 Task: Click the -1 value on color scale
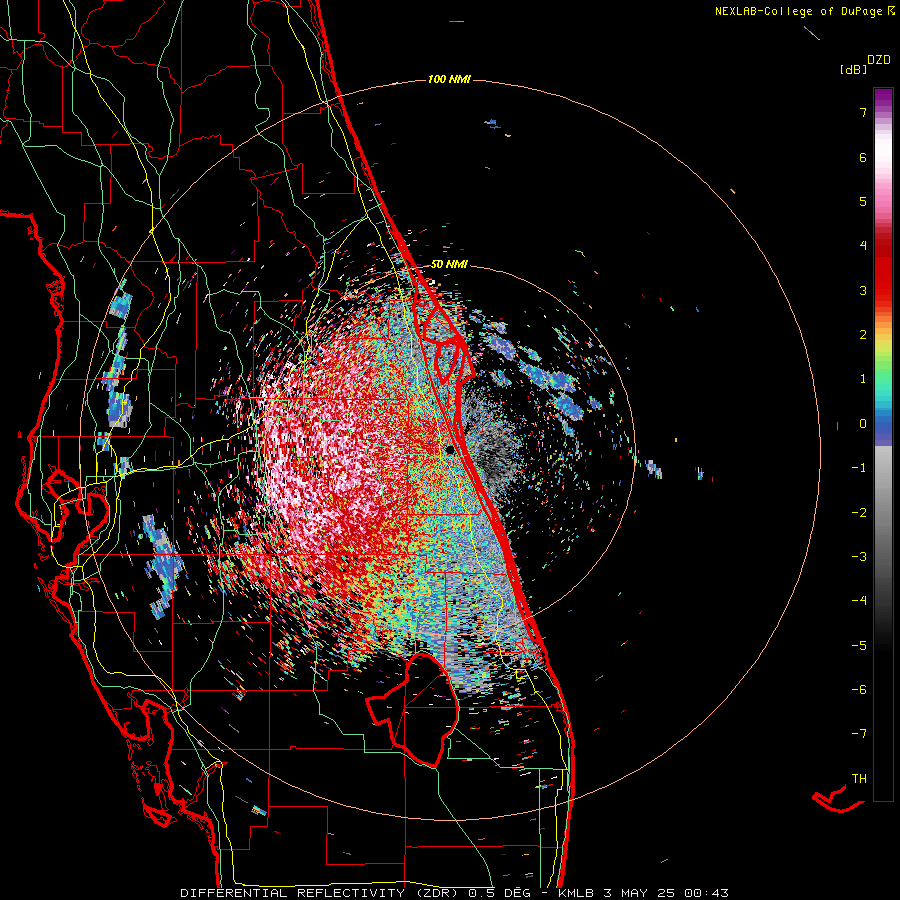tap(859, 468)
